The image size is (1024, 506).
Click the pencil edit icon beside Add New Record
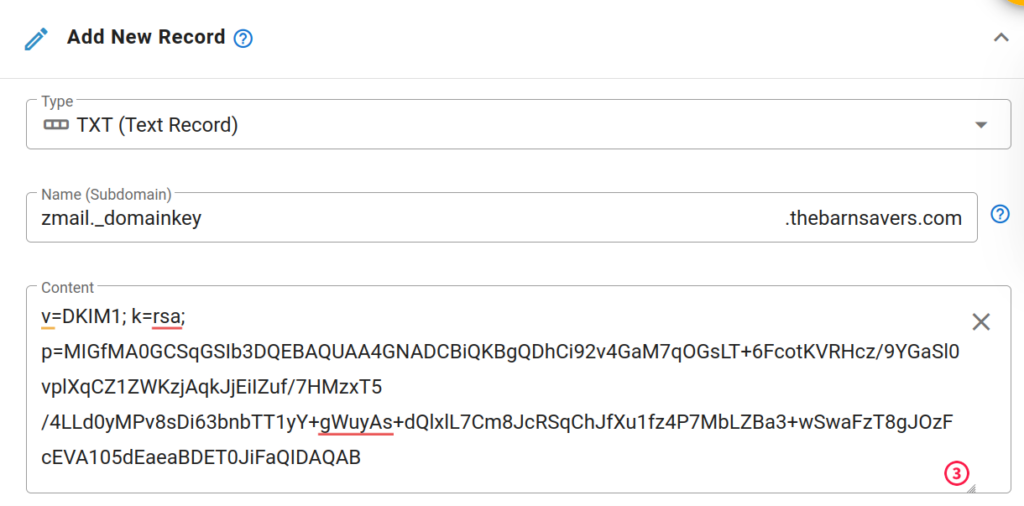click(36, 39)
